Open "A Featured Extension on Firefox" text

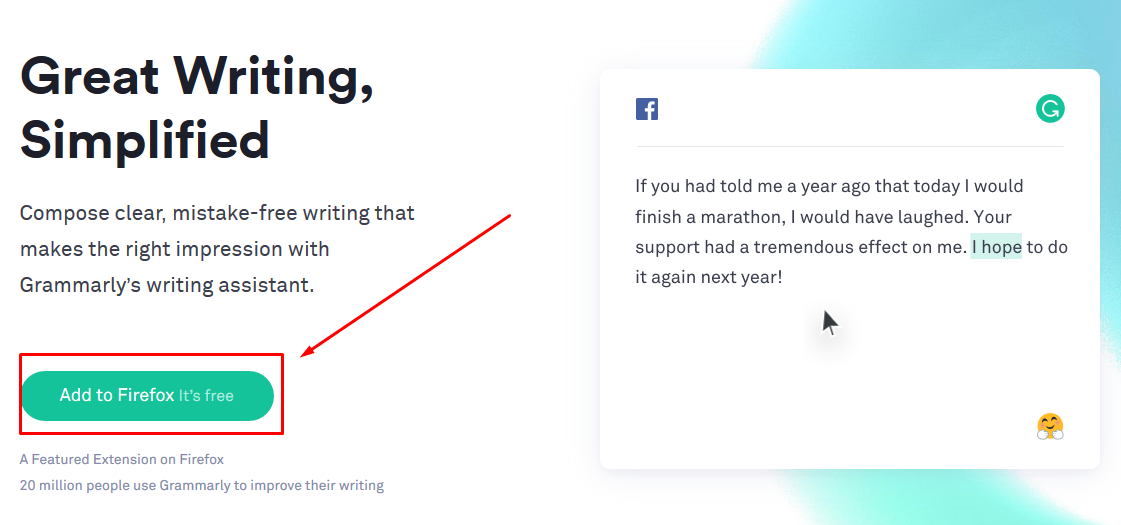point(122,459)
